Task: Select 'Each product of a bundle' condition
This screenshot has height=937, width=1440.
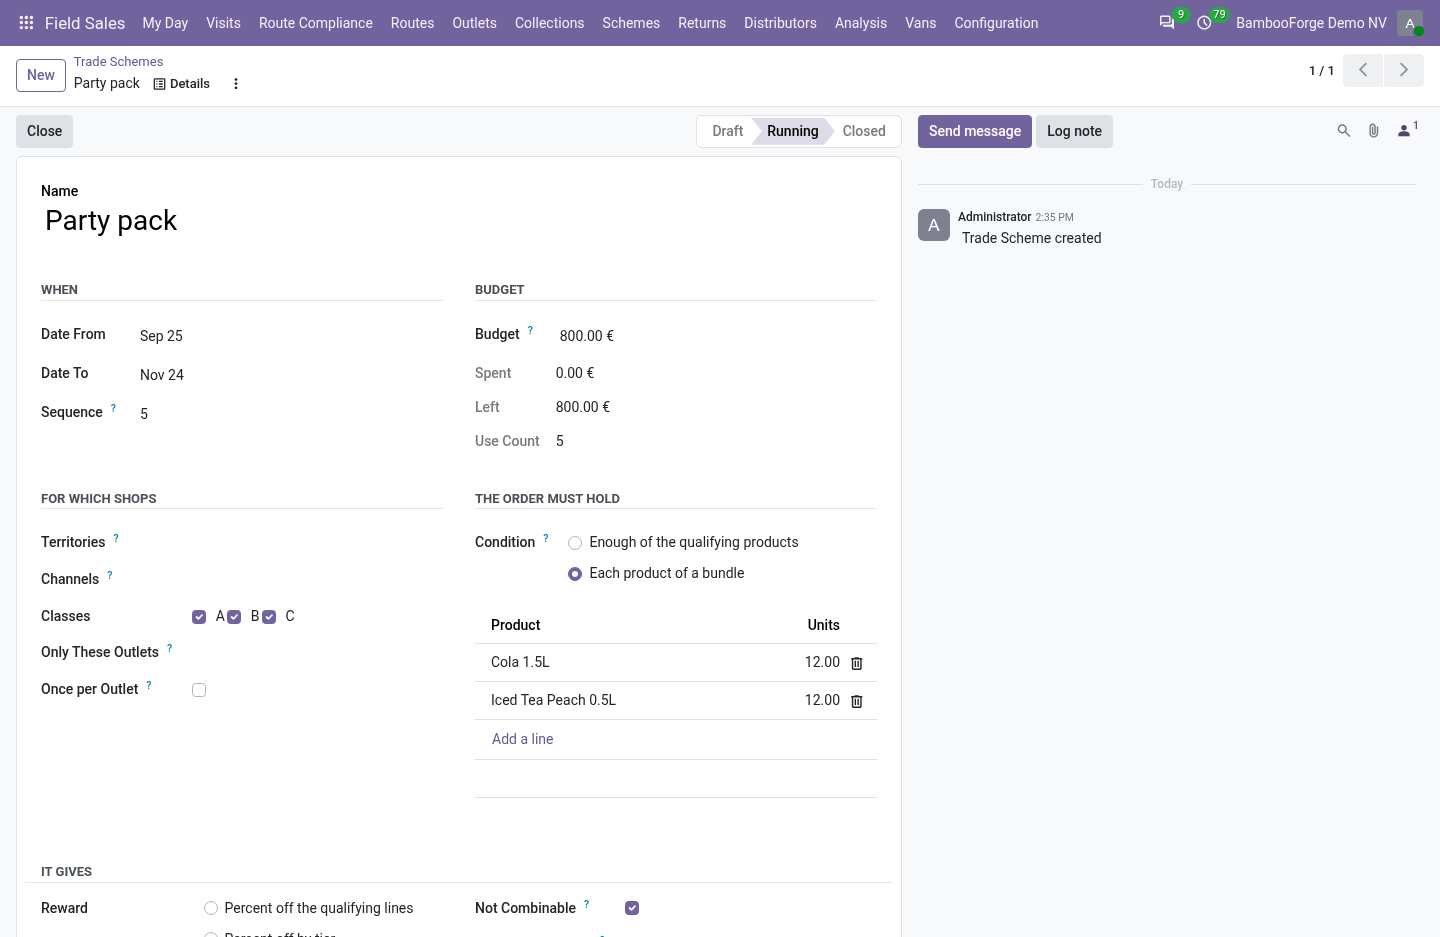Action: coord(575,574)
